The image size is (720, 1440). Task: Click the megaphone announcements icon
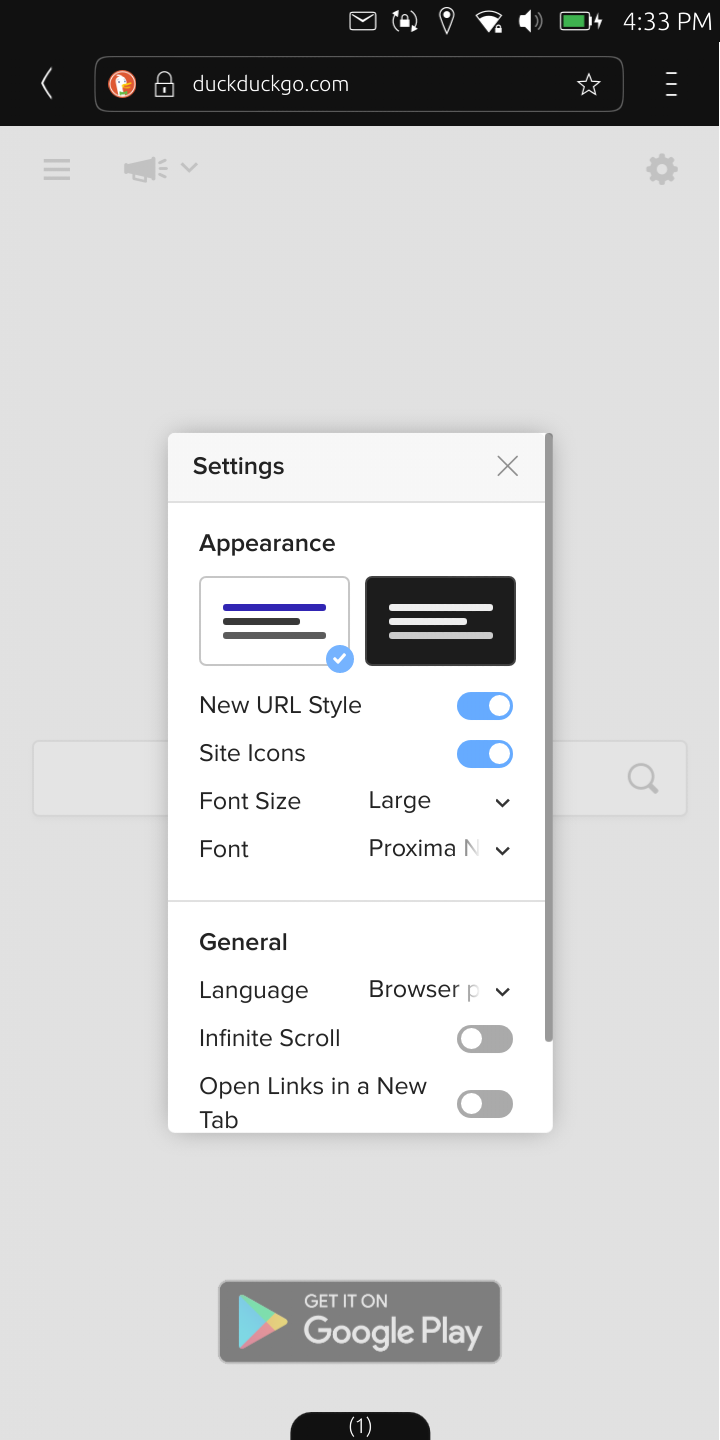(x=146, y=169)
